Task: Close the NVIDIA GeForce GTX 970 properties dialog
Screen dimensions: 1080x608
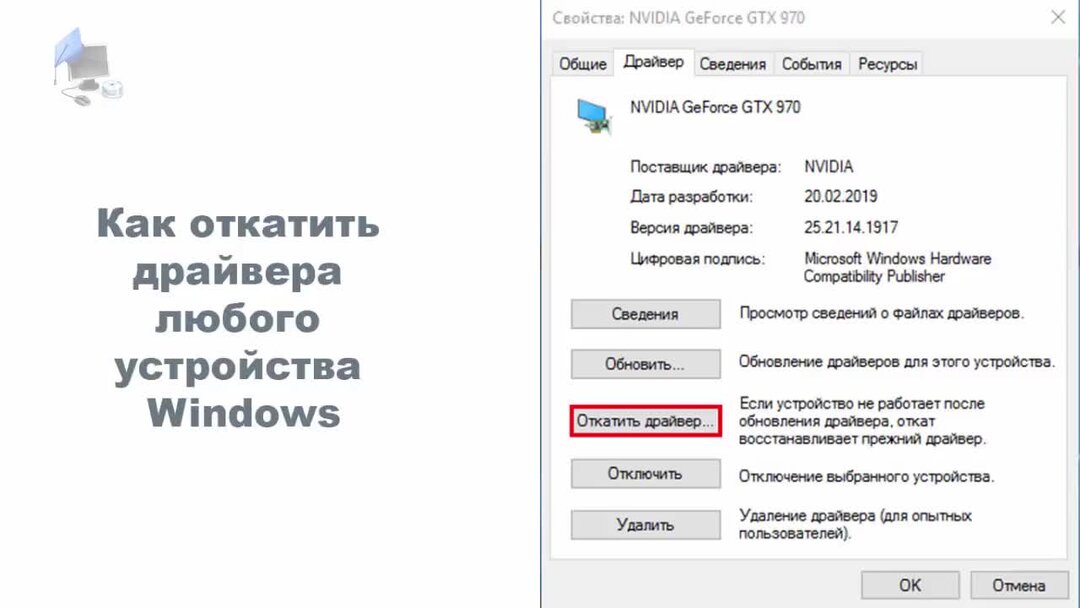Action: click(x=1058, y=17)
